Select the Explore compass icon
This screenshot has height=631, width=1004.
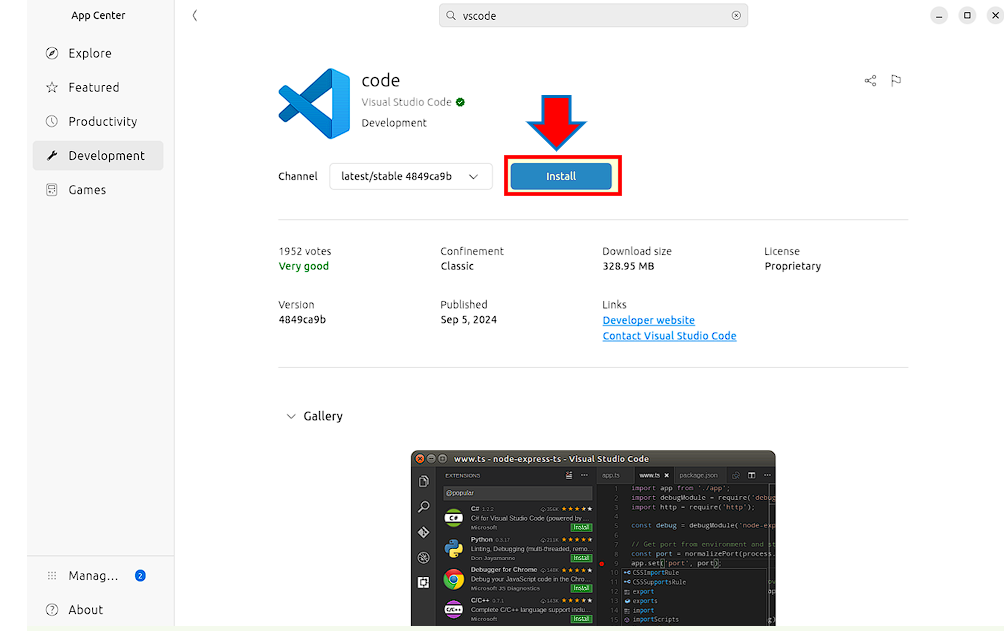point(52,53)
